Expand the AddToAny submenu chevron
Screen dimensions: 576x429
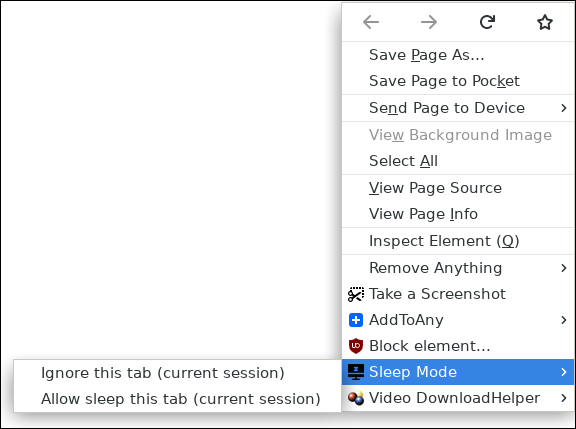point(564,320)
